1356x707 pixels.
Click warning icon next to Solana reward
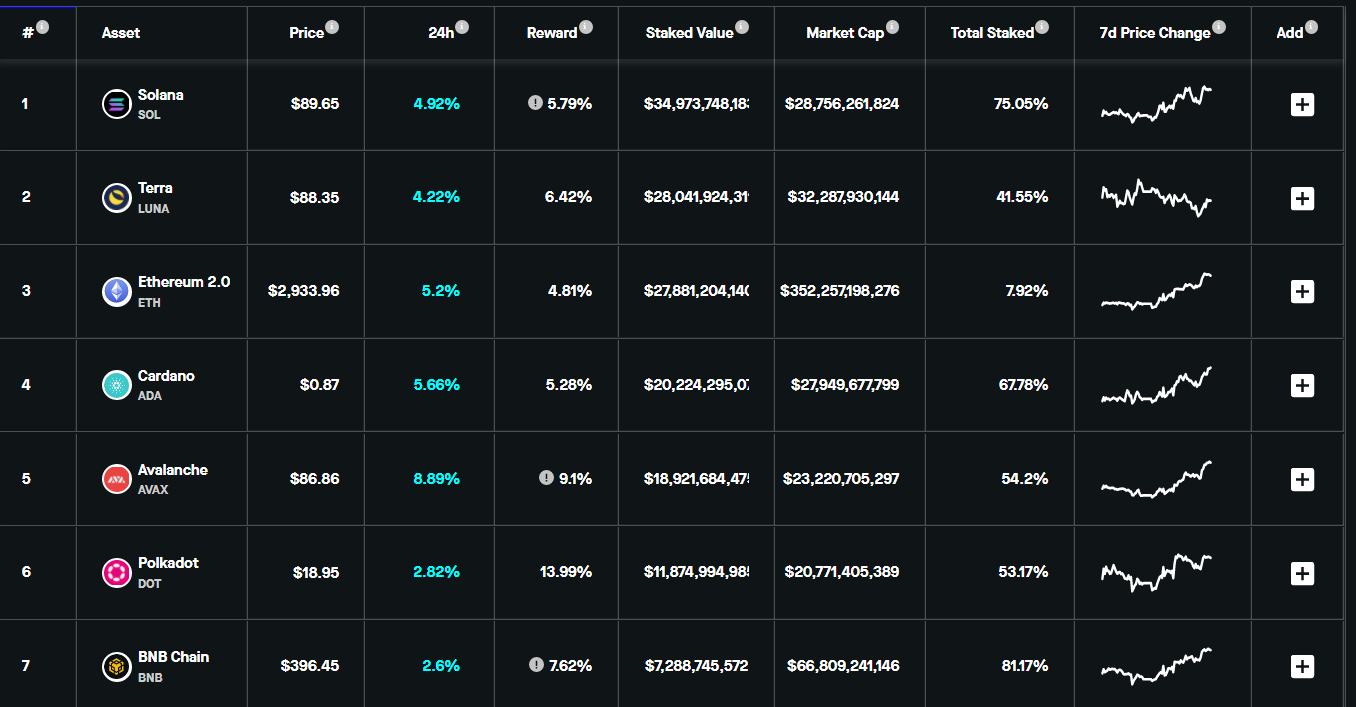coord(535,103)
